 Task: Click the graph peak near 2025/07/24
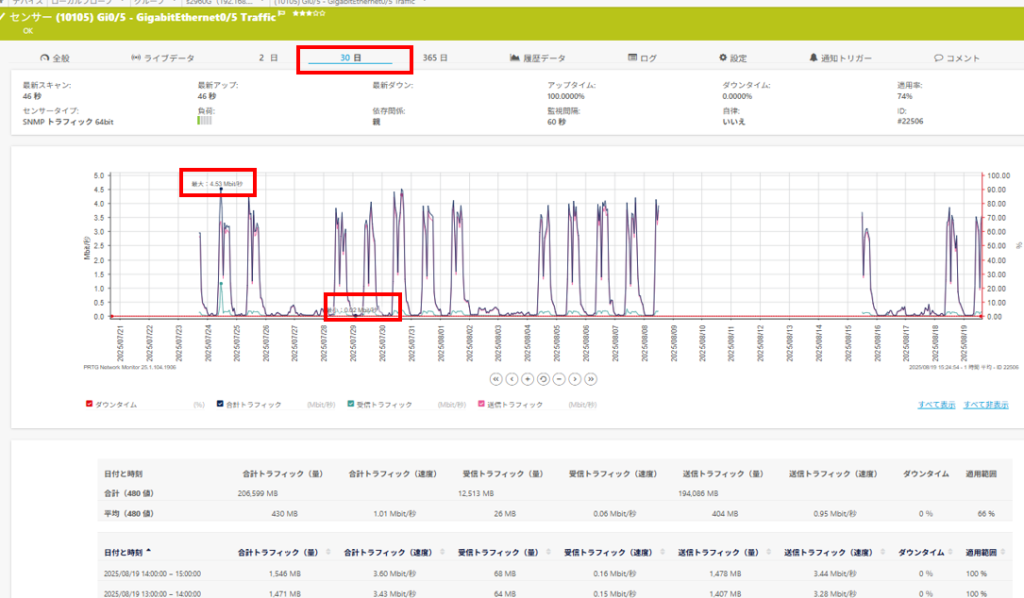pos(221,190)
